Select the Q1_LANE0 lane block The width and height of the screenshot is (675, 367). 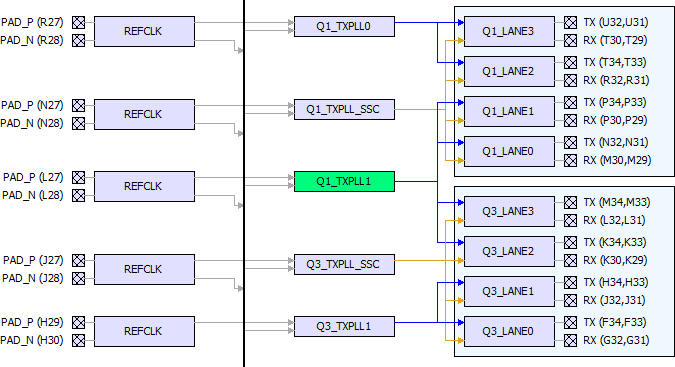pyautogui.click(x=509, y=151)
